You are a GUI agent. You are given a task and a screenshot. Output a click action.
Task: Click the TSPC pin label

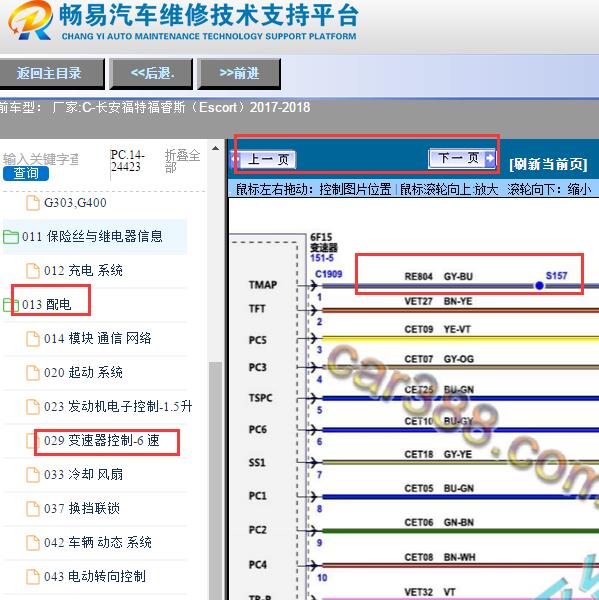click(260, 398)
